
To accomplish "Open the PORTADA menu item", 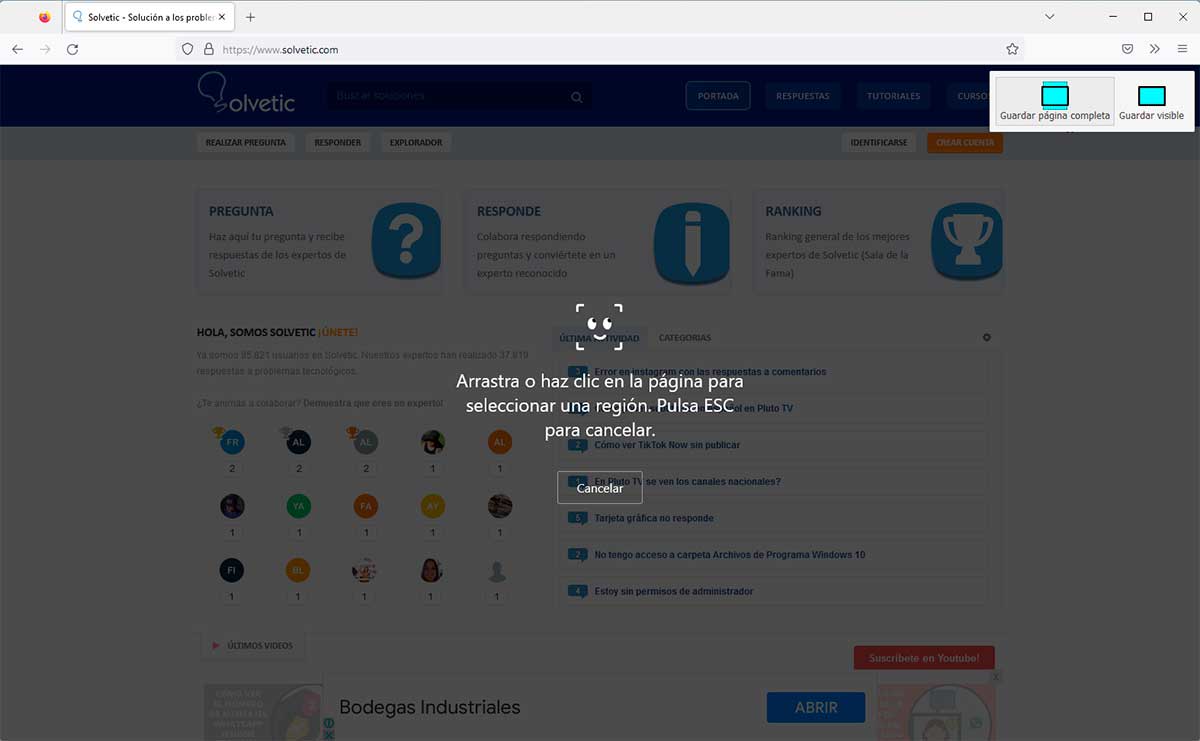I will [718, 96].
